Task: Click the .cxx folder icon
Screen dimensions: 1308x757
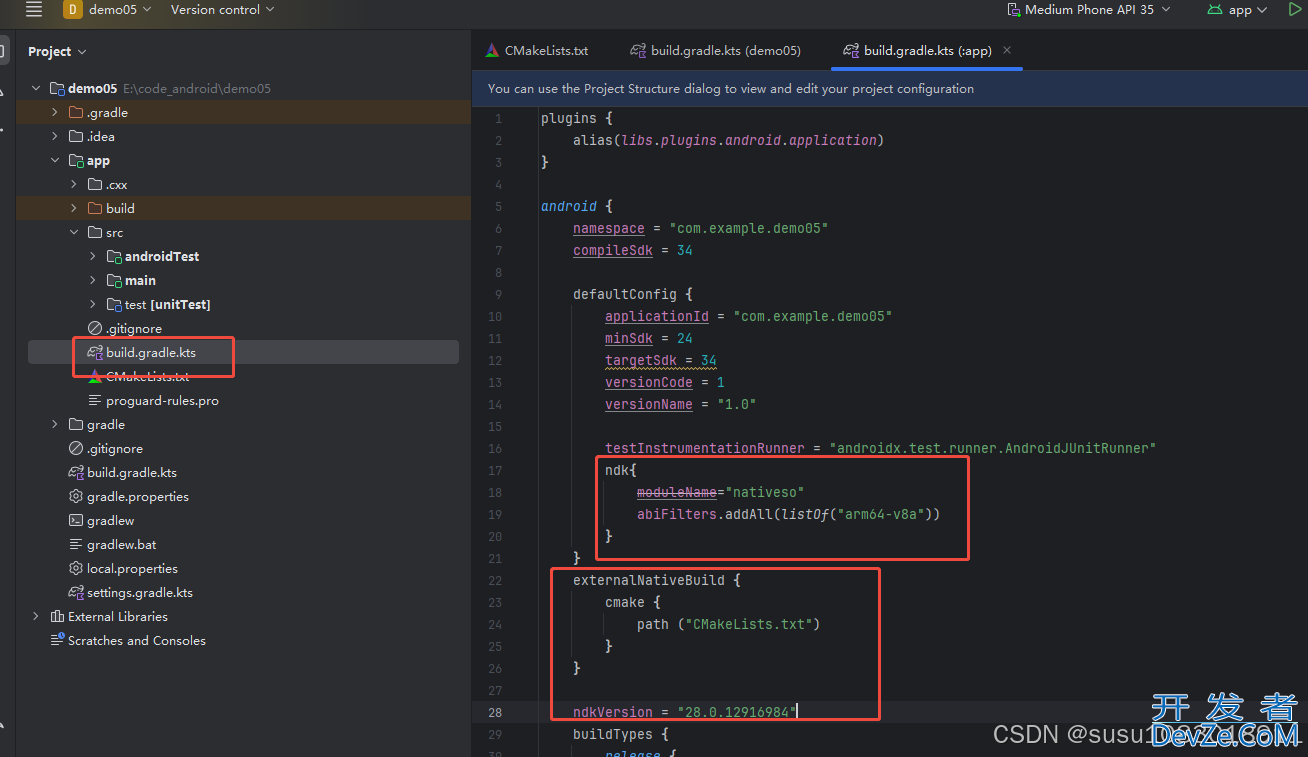Action: point(95,185)
